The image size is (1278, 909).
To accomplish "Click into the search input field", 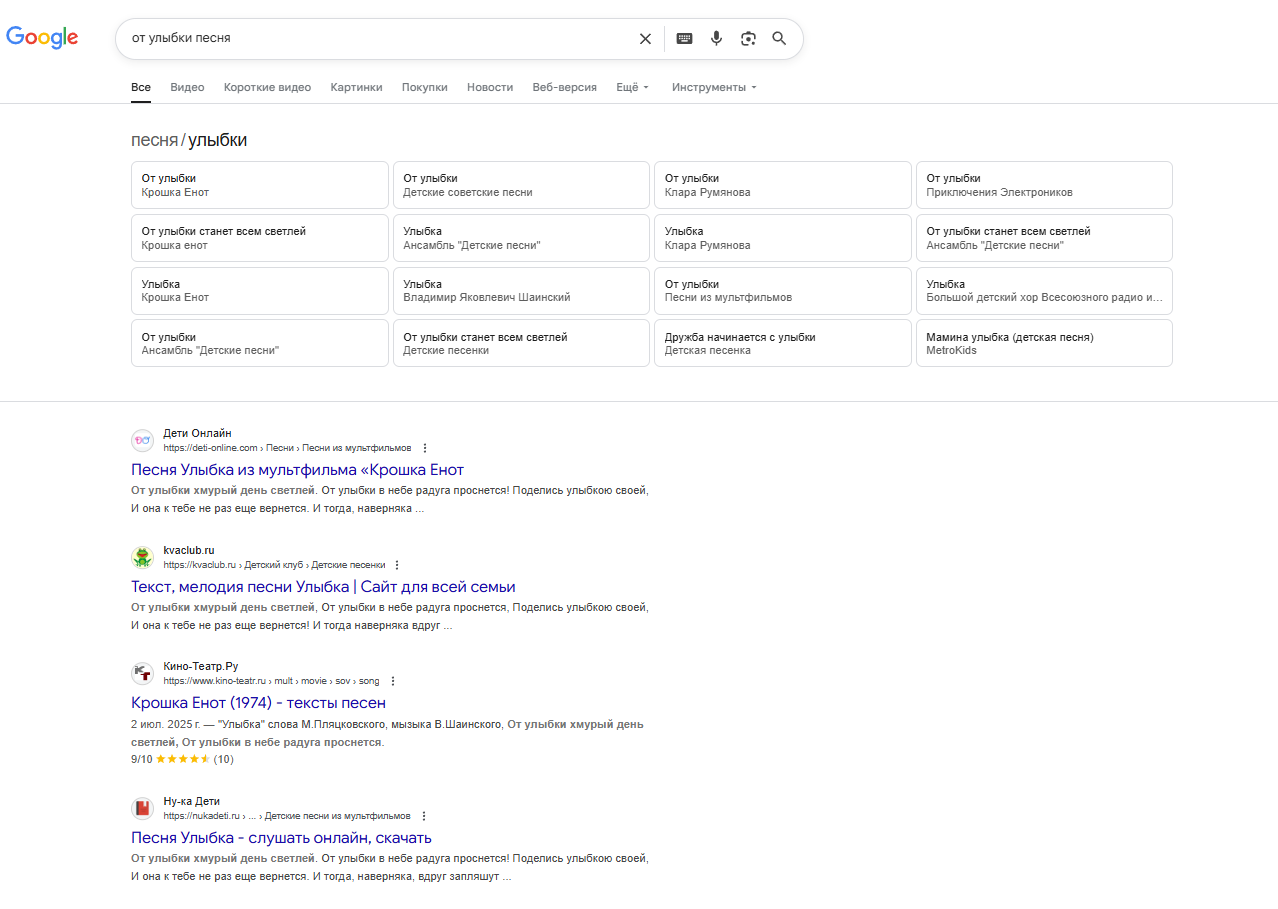I will point(380,39).
